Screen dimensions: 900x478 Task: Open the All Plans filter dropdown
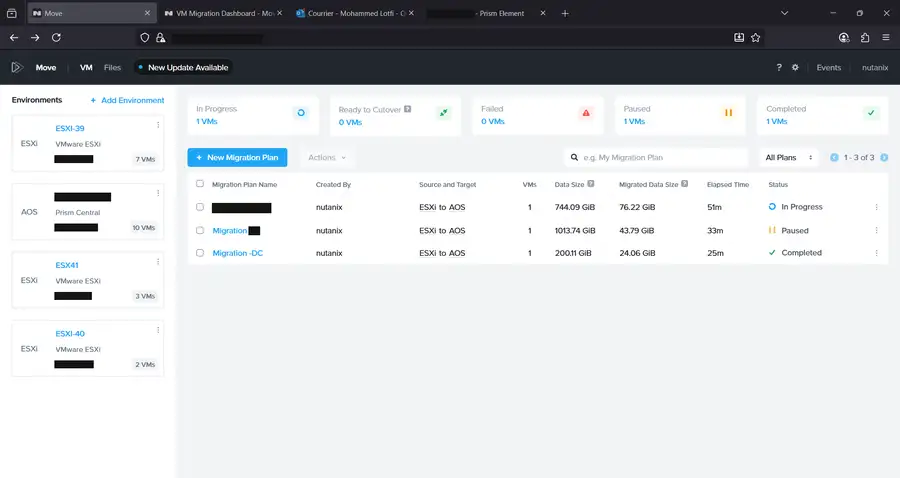coord(789,157)
